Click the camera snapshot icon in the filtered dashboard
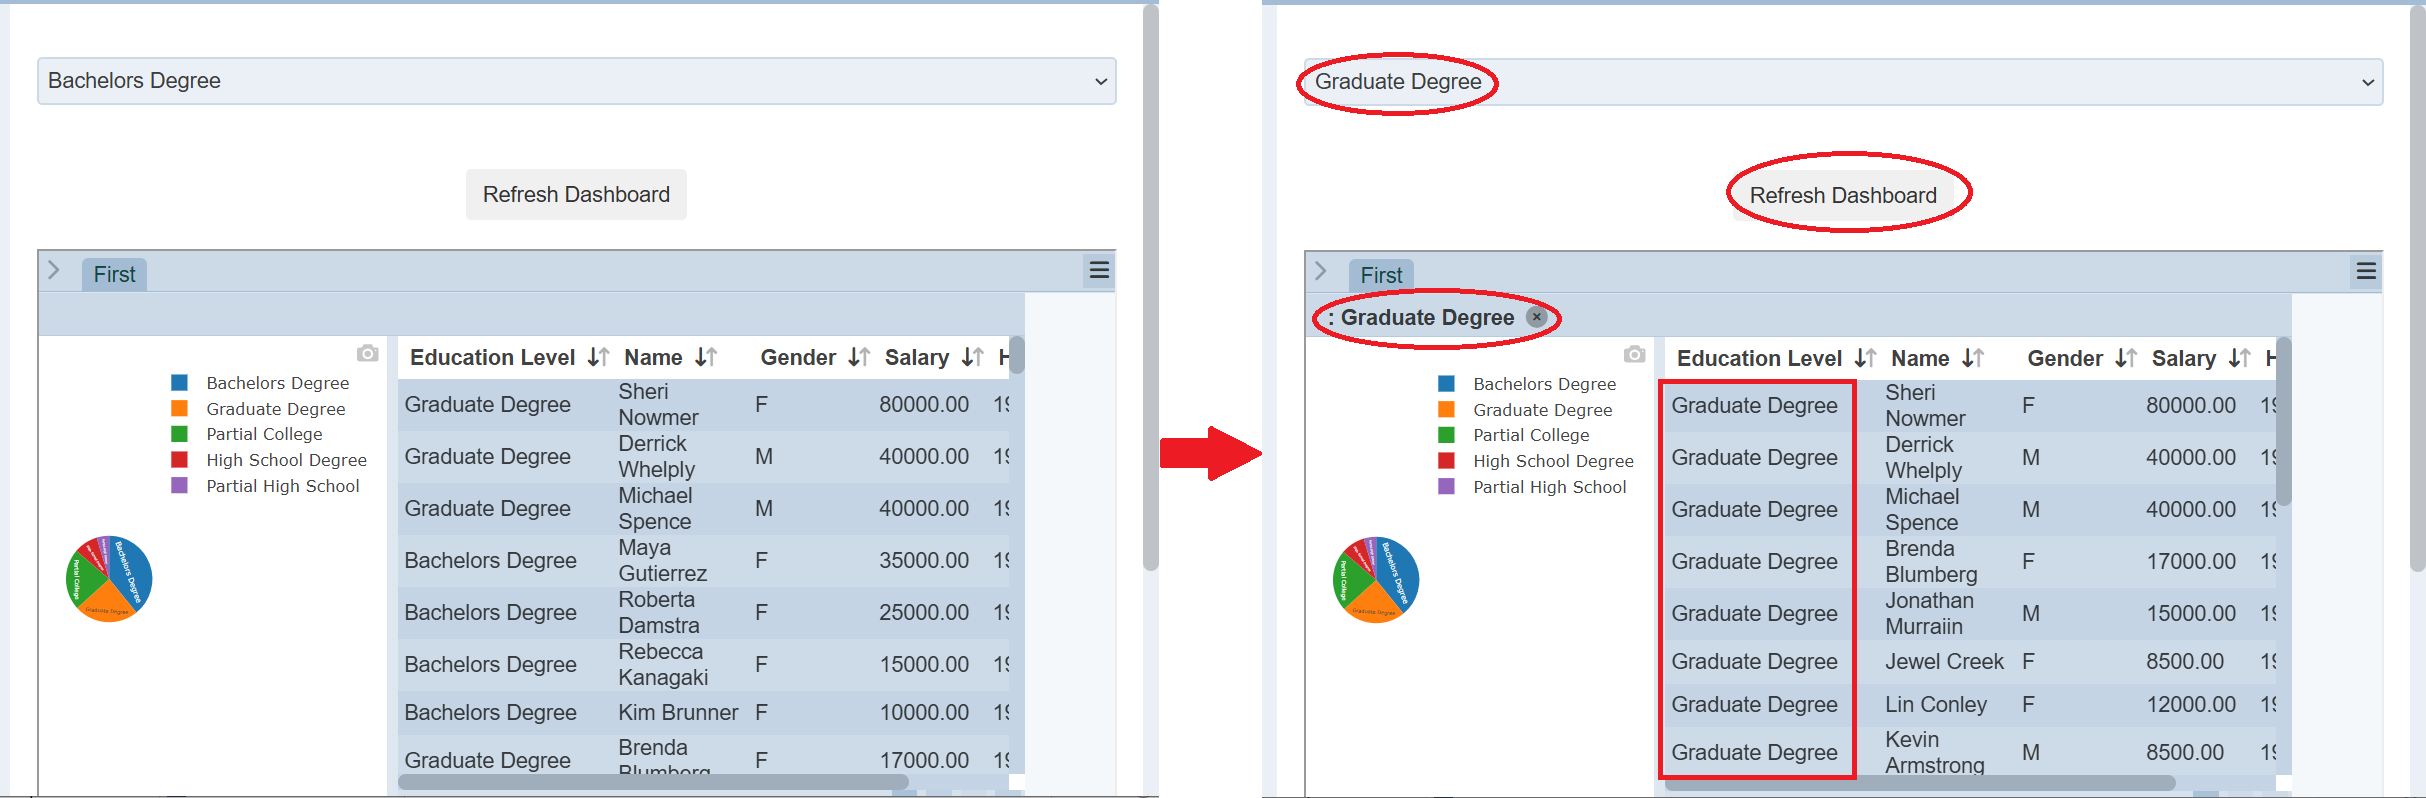The width and height of the screenshot is (2426, 798). [1634, 354]
